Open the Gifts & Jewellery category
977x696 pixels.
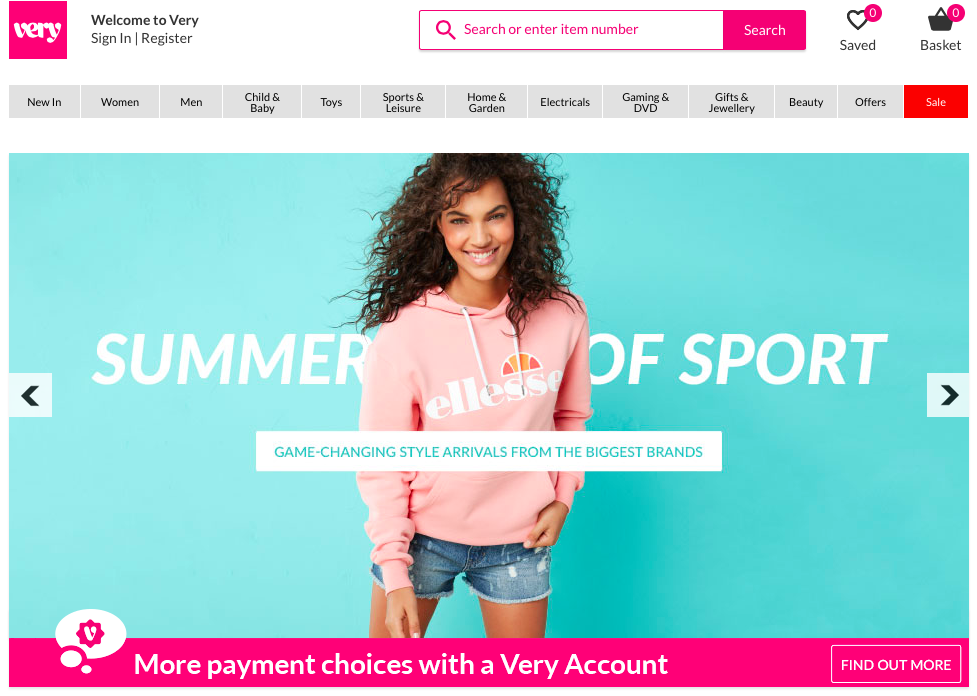(732, 102)
